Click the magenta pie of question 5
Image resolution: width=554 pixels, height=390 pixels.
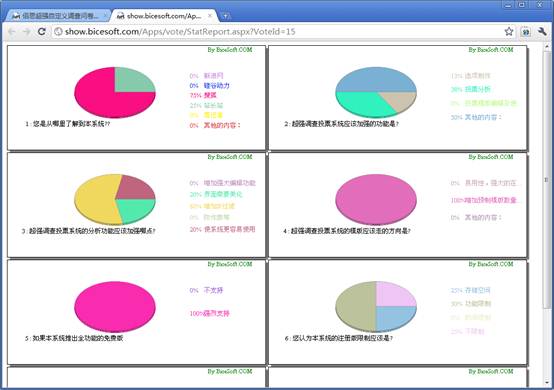115,306
